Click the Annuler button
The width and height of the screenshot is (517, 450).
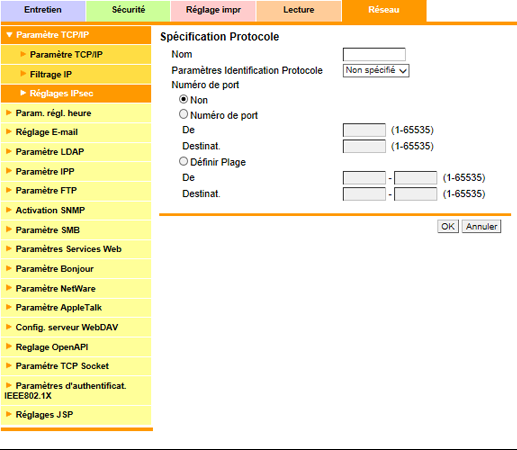point(481,227)
